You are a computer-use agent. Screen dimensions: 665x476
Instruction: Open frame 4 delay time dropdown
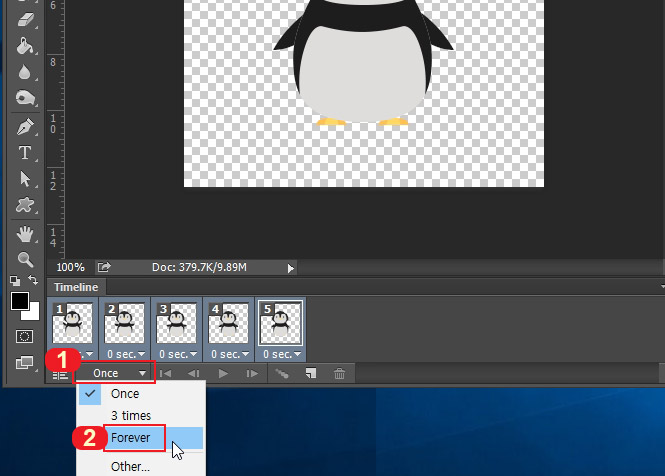[230, 354]
